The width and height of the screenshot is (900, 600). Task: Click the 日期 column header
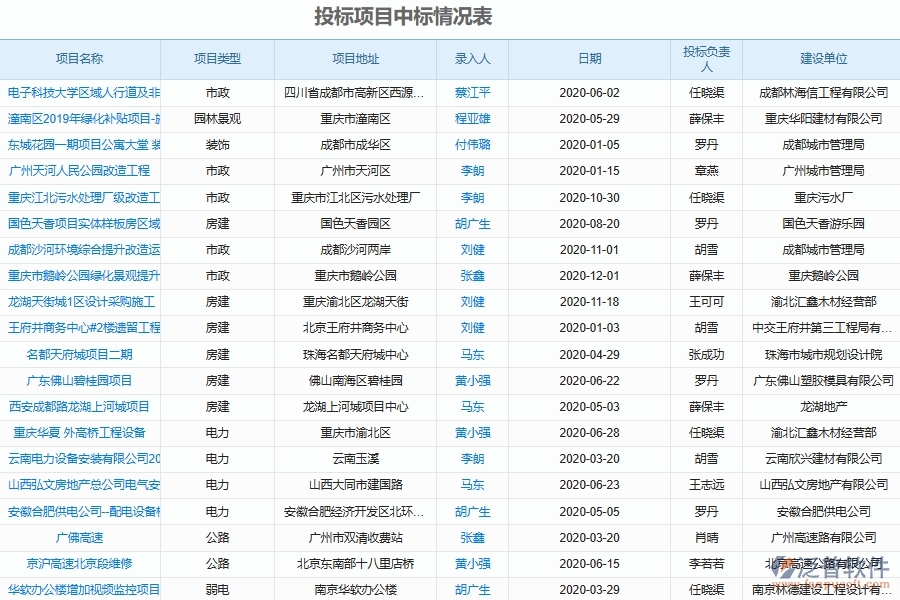[x=590, y=59]
